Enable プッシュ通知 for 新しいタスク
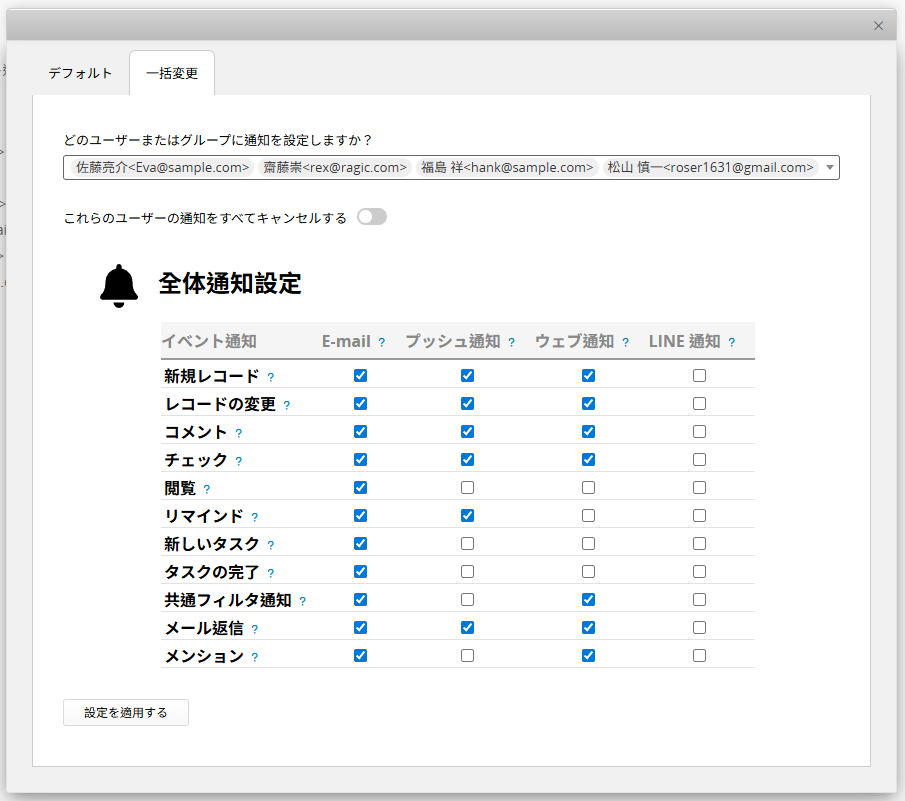Image resolution: width=905 pixels, height=801 pixels. 468,544
